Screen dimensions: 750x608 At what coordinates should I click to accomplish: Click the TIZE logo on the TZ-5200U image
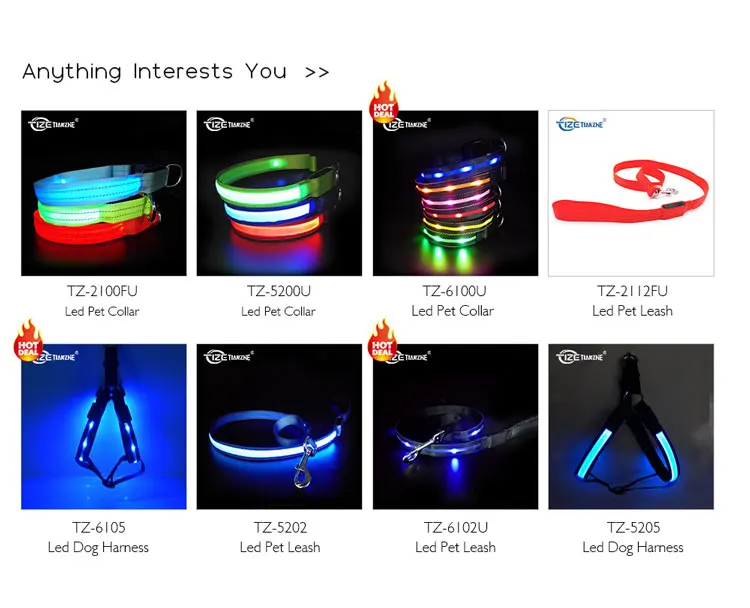(229, 124)
